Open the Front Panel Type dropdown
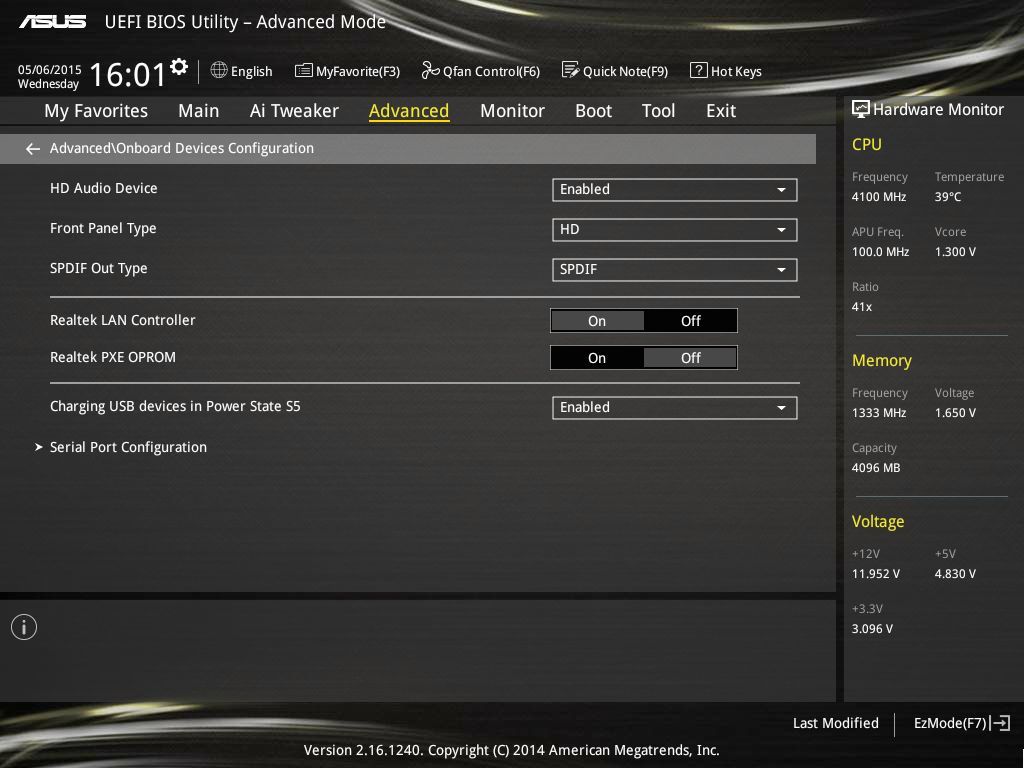This screenshot has width=1024, height=768. click(x=674, y=229)
